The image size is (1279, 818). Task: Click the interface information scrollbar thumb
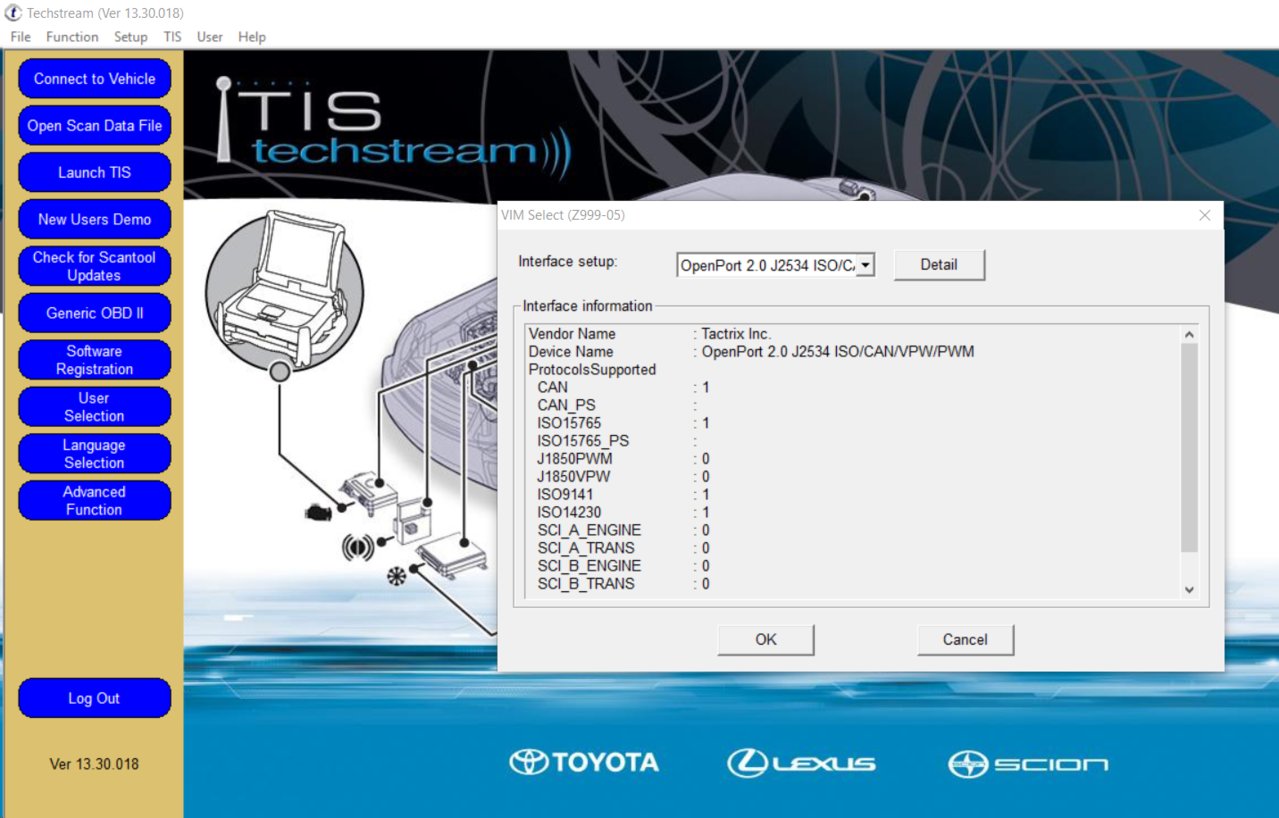1189,448
